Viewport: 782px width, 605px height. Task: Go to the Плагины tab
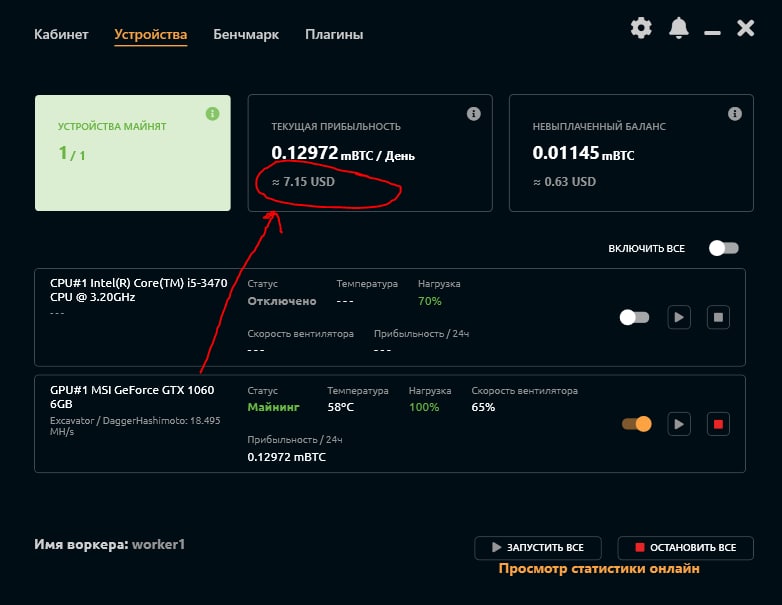pyautogui.click(x=334, y=34)
